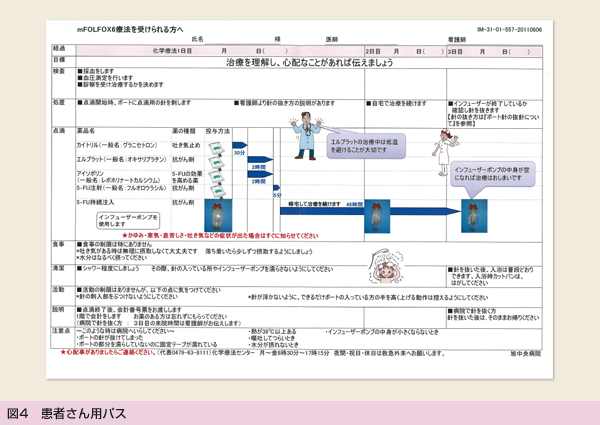Select the 化学療法1日目 header cell
The width and height of the screenshot is (600, 425).
[x=220, y=51]
